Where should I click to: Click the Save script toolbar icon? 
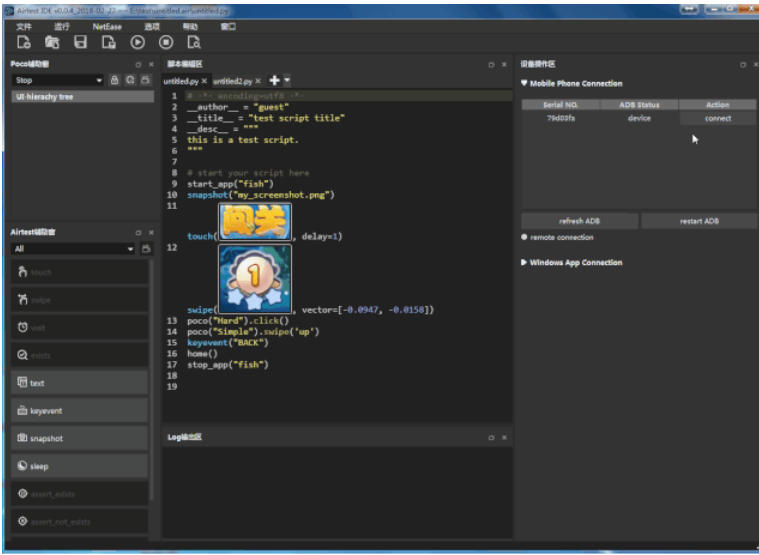point(80,43)
